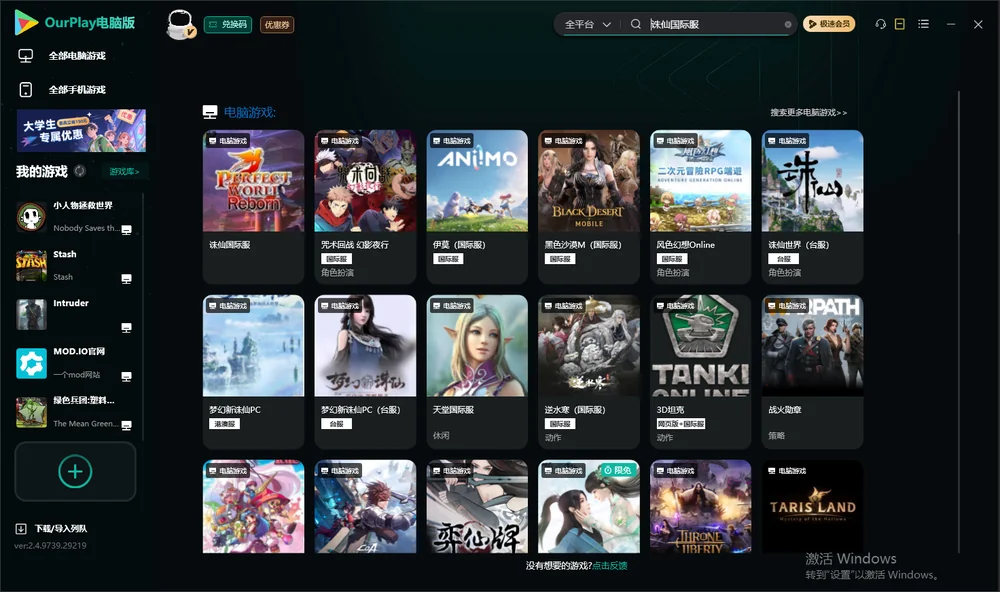Open the Perfect World Reborn game card
The image size is (1000, 592).
tap(253, 207)
